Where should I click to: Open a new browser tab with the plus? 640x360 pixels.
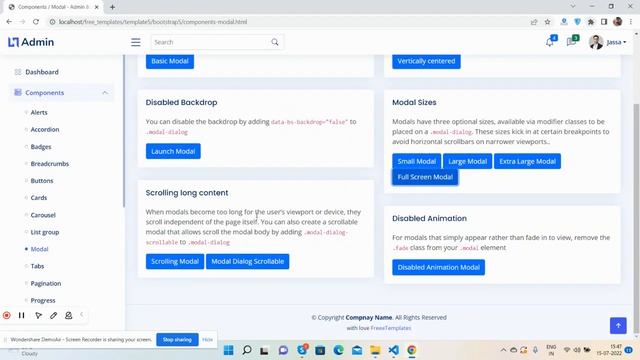[x=112, y=7]
